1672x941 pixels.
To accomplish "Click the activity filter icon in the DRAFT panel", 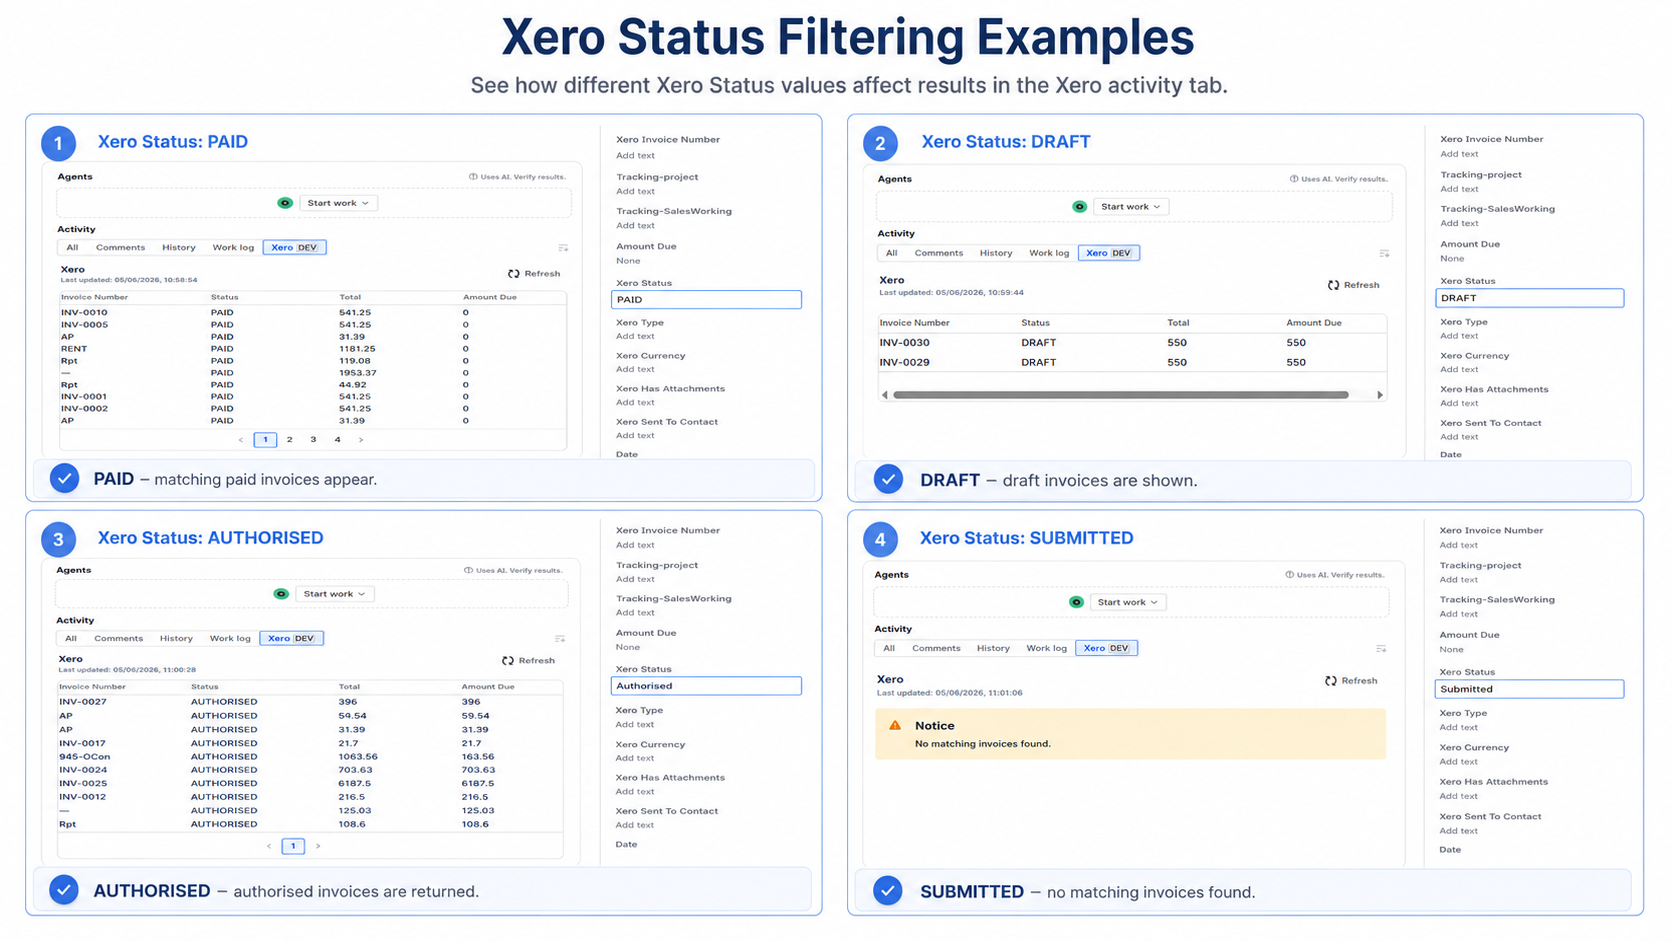I will [1384, 254].
